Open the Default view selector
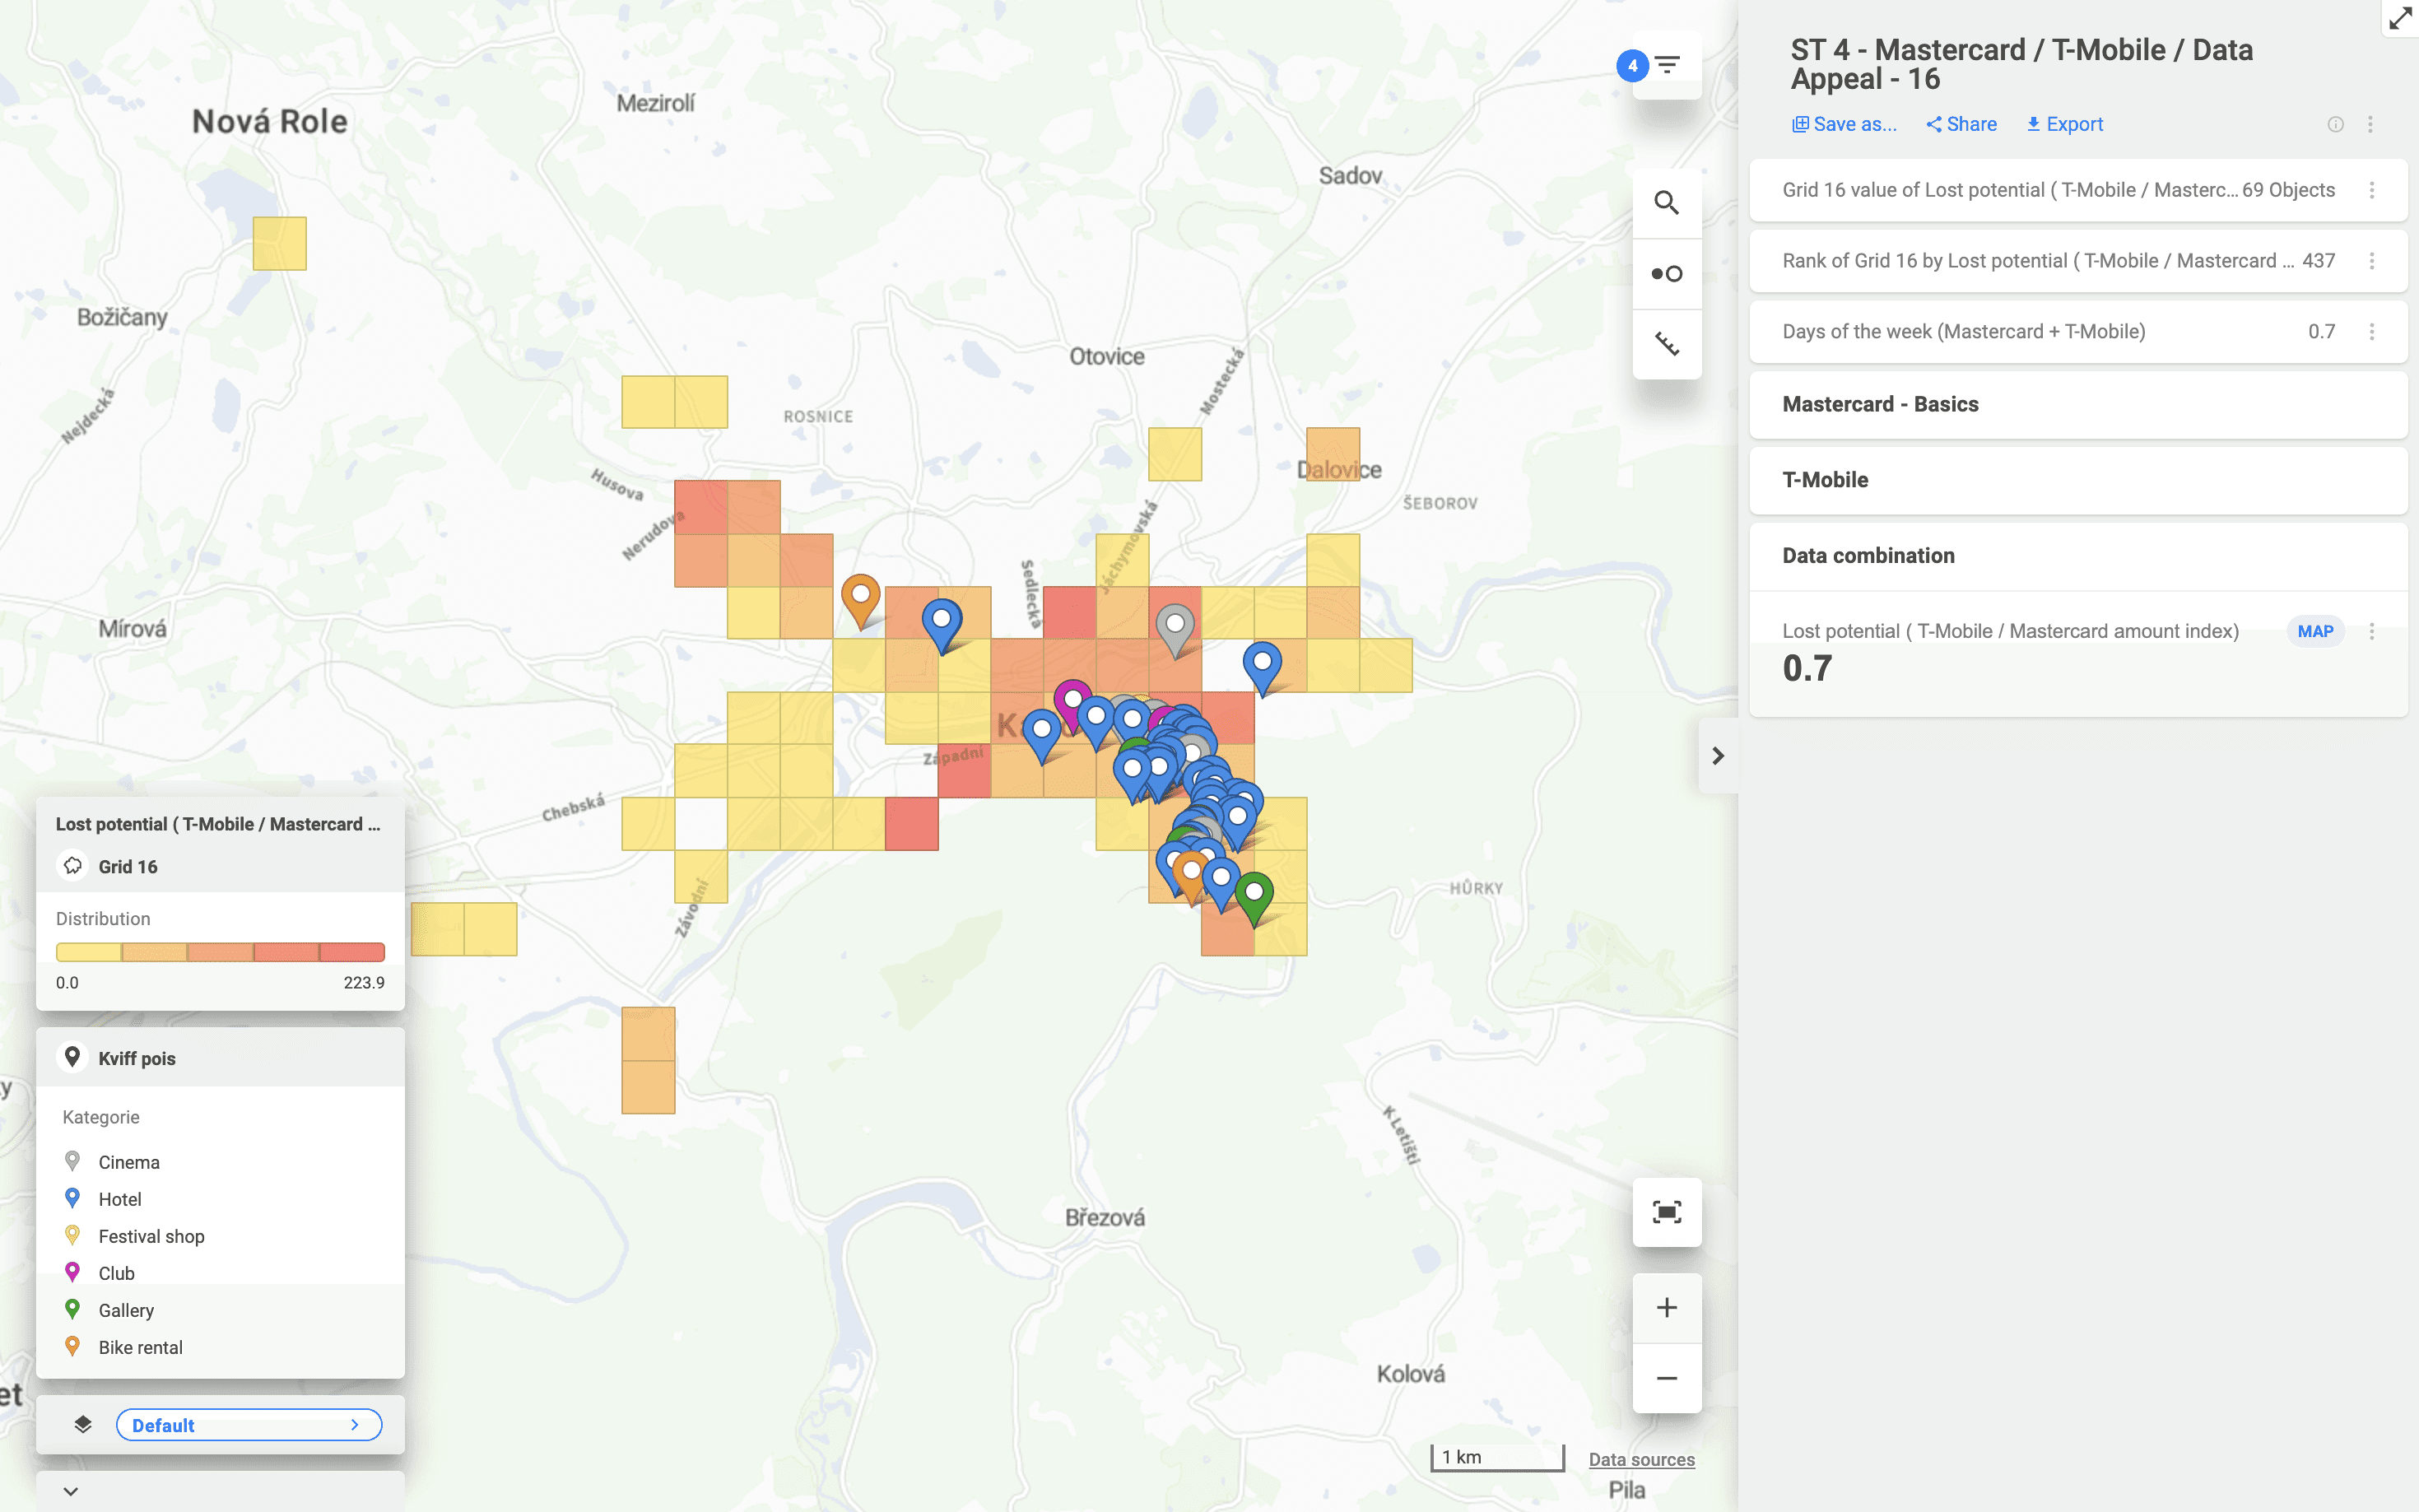 249,1424
